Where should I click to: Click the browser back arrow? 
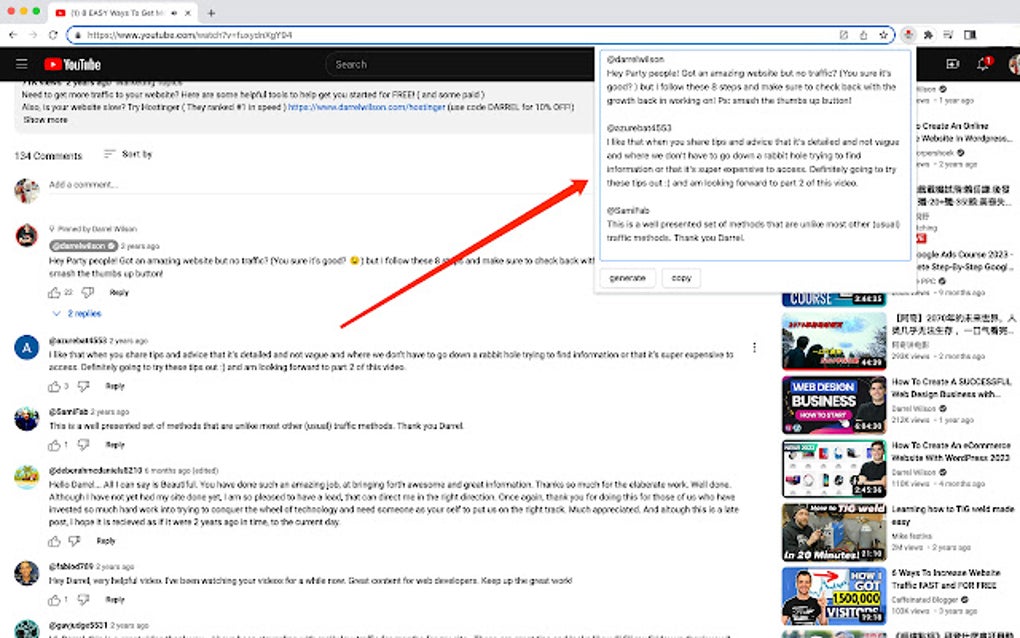pyautogui.click(x=13, y=34)
